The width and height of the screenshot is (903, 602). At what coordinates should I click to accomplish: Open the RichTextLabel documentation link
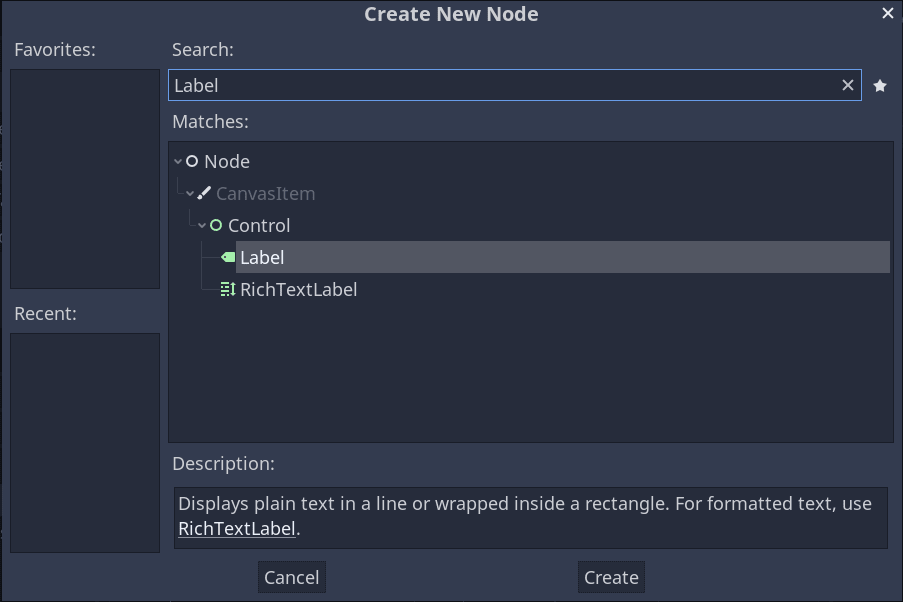coord(236,528)
